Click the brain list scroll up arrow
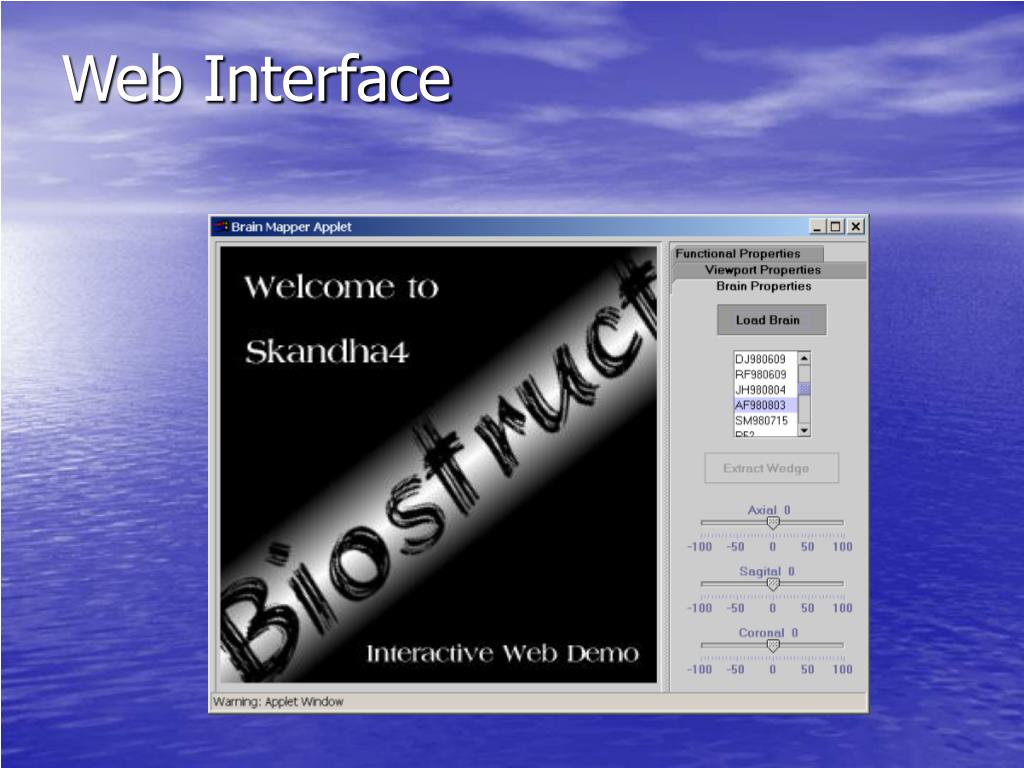 tap(805, 358)
